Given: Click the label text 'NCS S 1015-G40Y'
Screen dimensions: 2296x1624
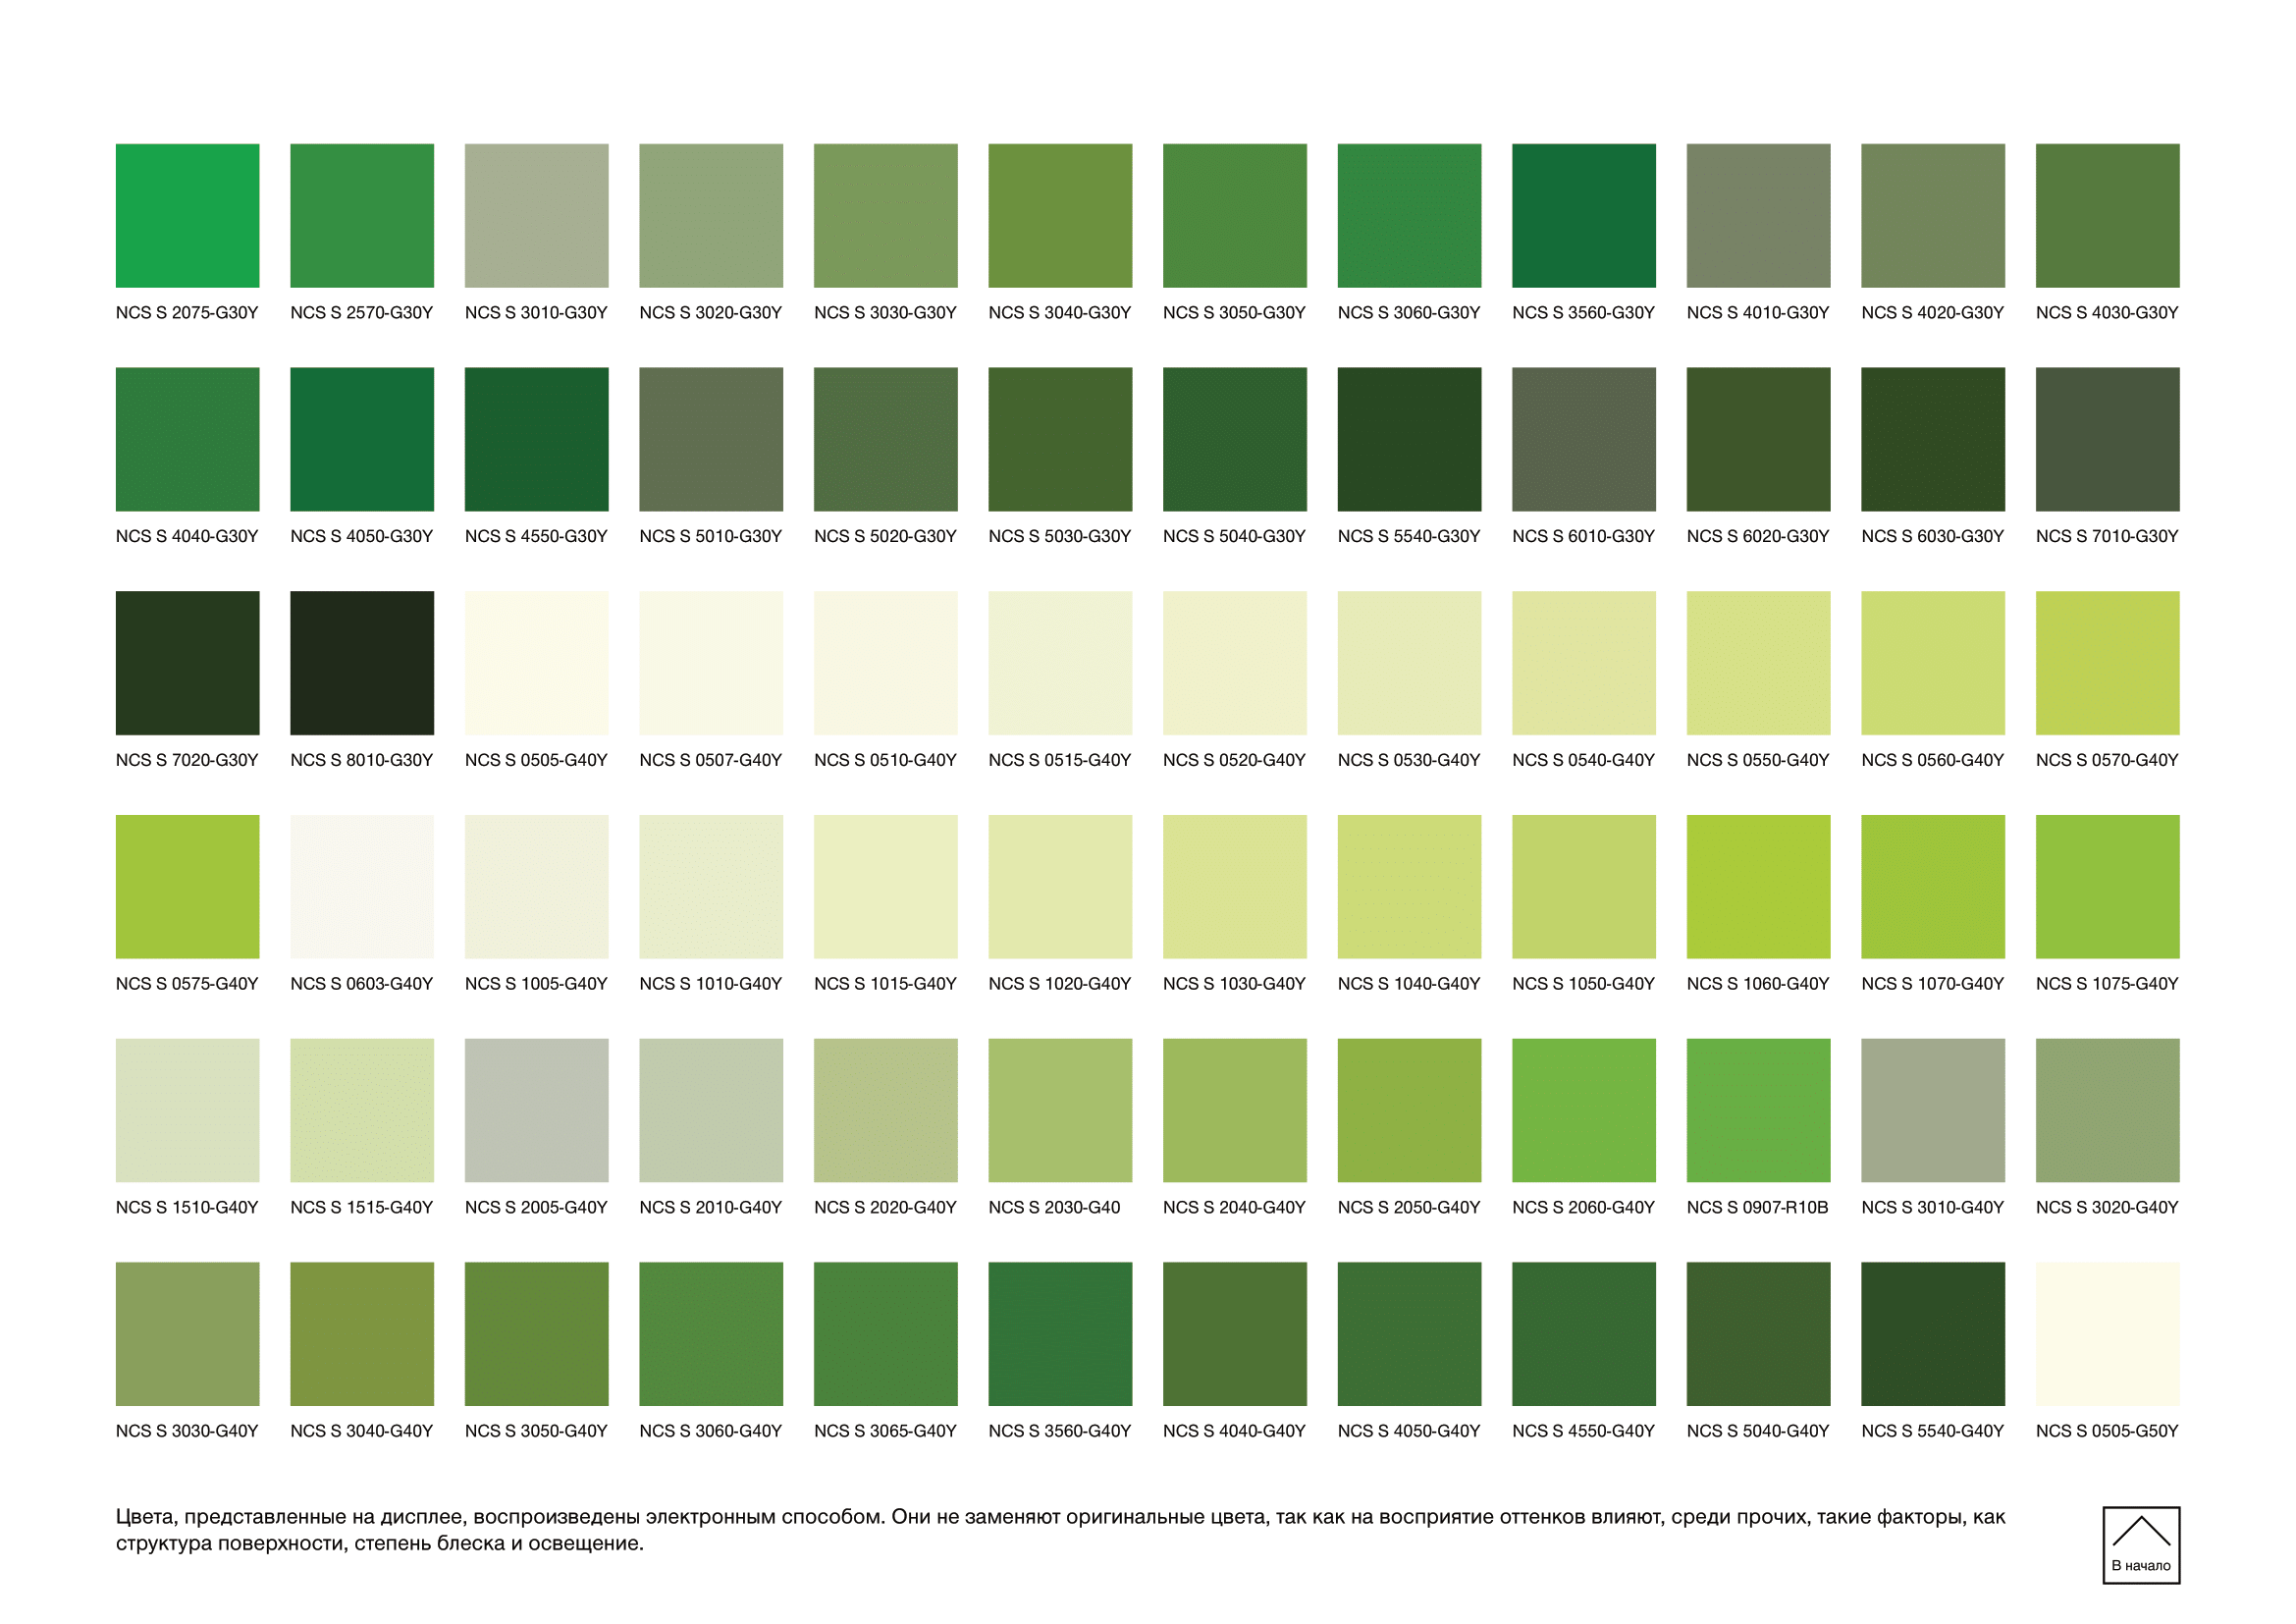Looking at the screenshot, I should tap(885, 984).
